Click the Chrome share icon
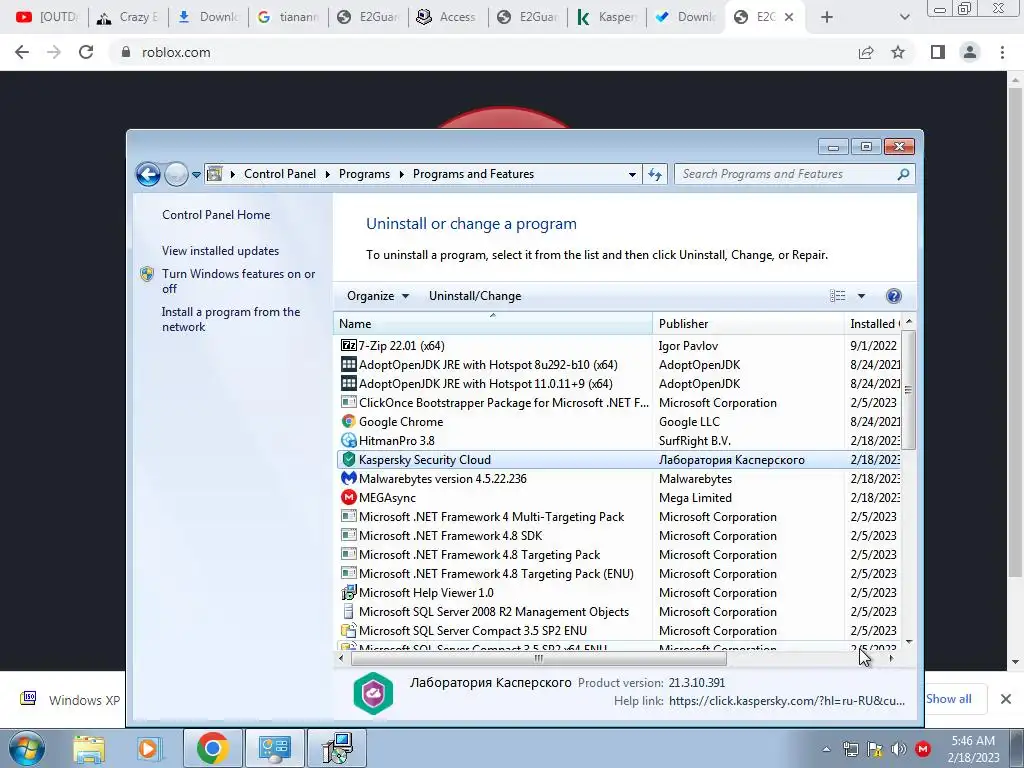The image size is (1024, 768). click(x=866, y=52)
